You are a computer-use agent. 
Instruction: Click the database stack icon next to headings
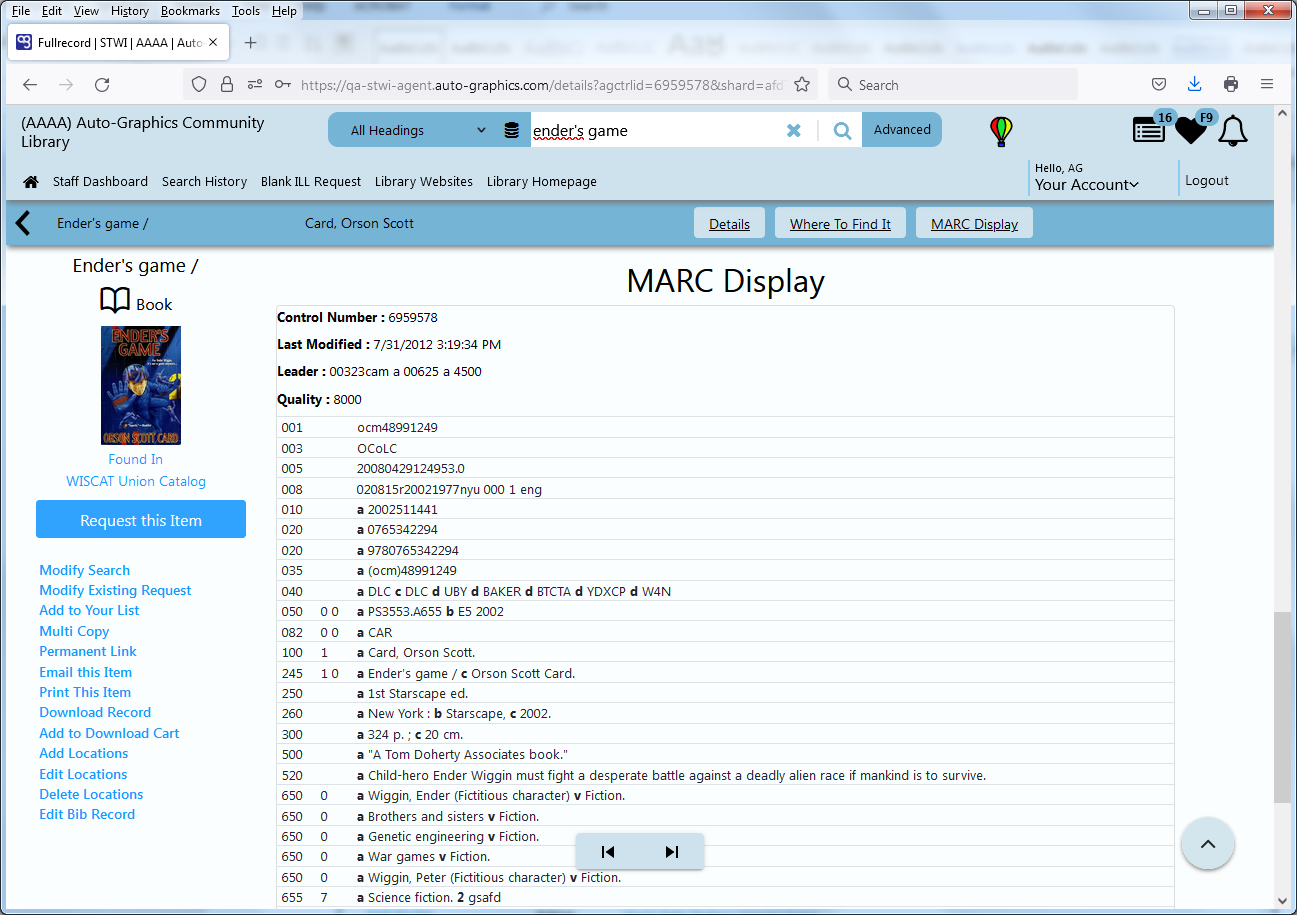pyautogui.click(x=511, y=130)
